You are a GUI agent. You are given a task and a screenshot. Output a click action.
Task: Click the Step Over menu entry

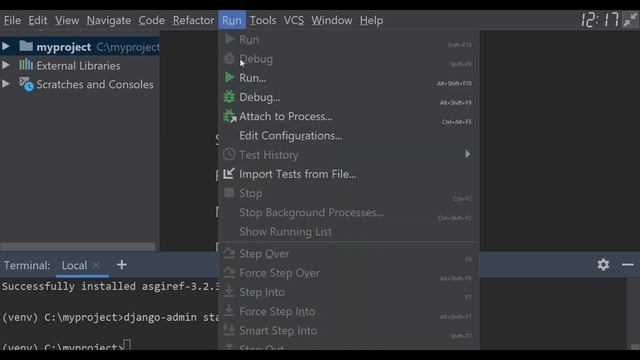click(x=349, y=253)
